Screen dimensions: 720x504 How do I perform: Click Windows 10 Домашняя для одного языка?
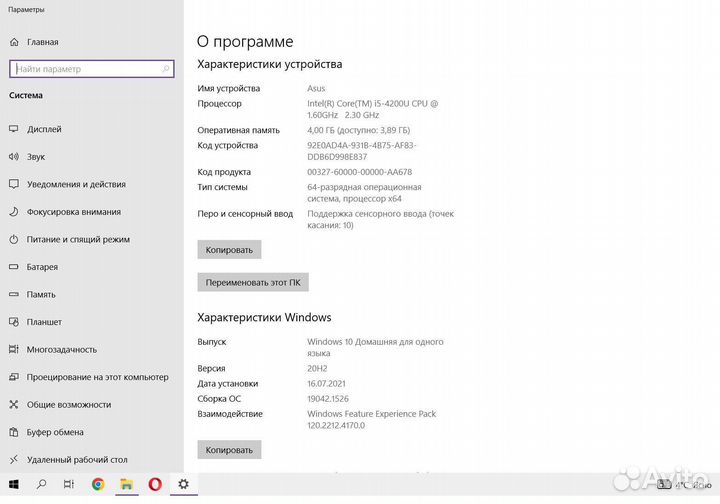375,347
